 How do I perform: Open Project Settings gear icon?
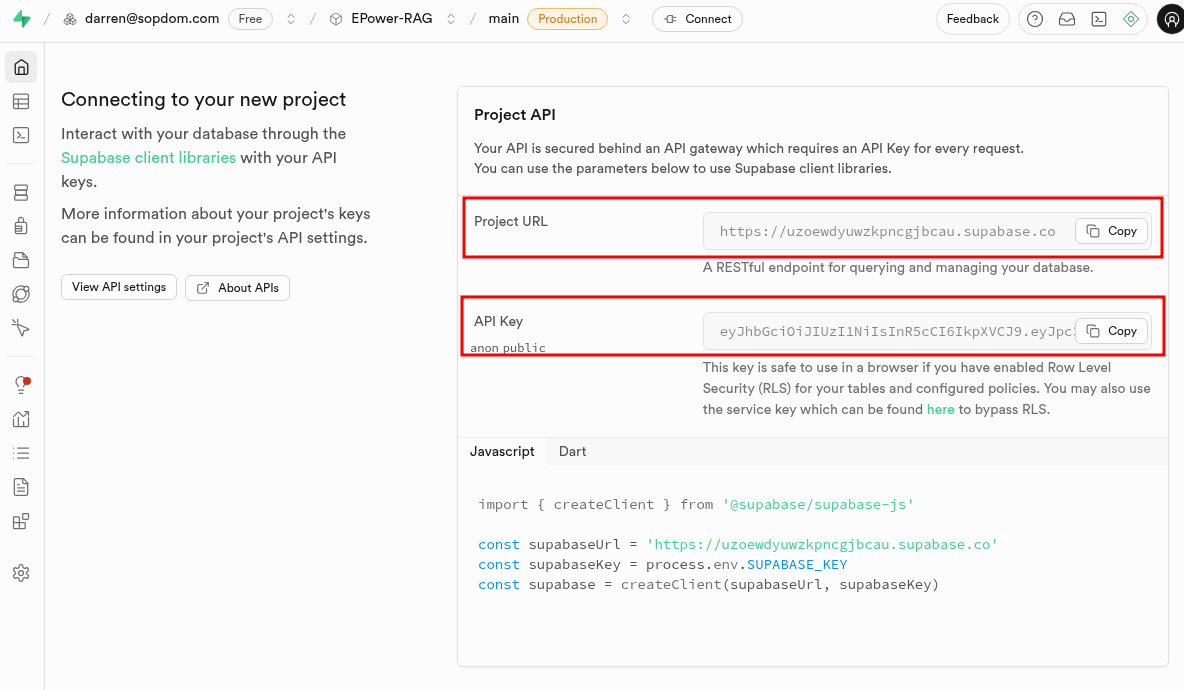pyautogui.click(x=21, y=573)
